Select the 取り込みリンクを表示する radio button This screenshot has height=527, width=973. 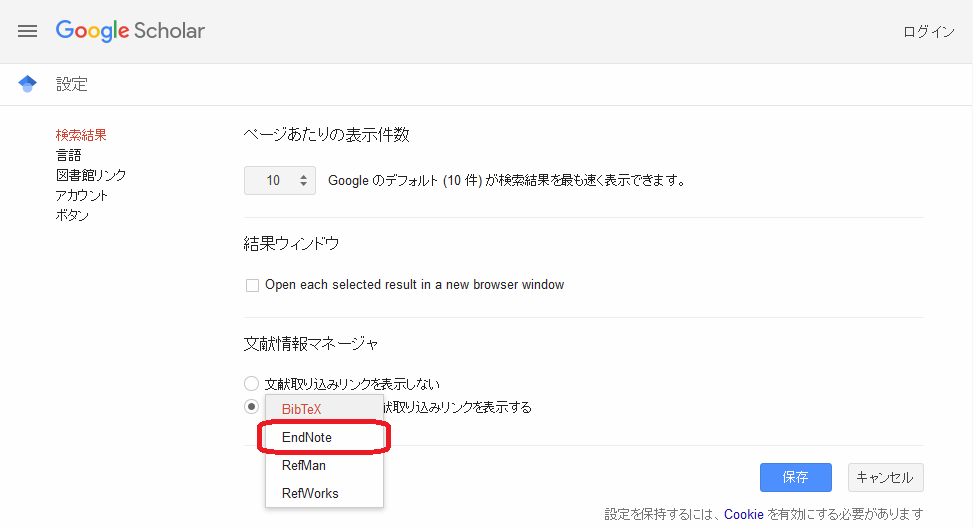[x=251, y=407]
